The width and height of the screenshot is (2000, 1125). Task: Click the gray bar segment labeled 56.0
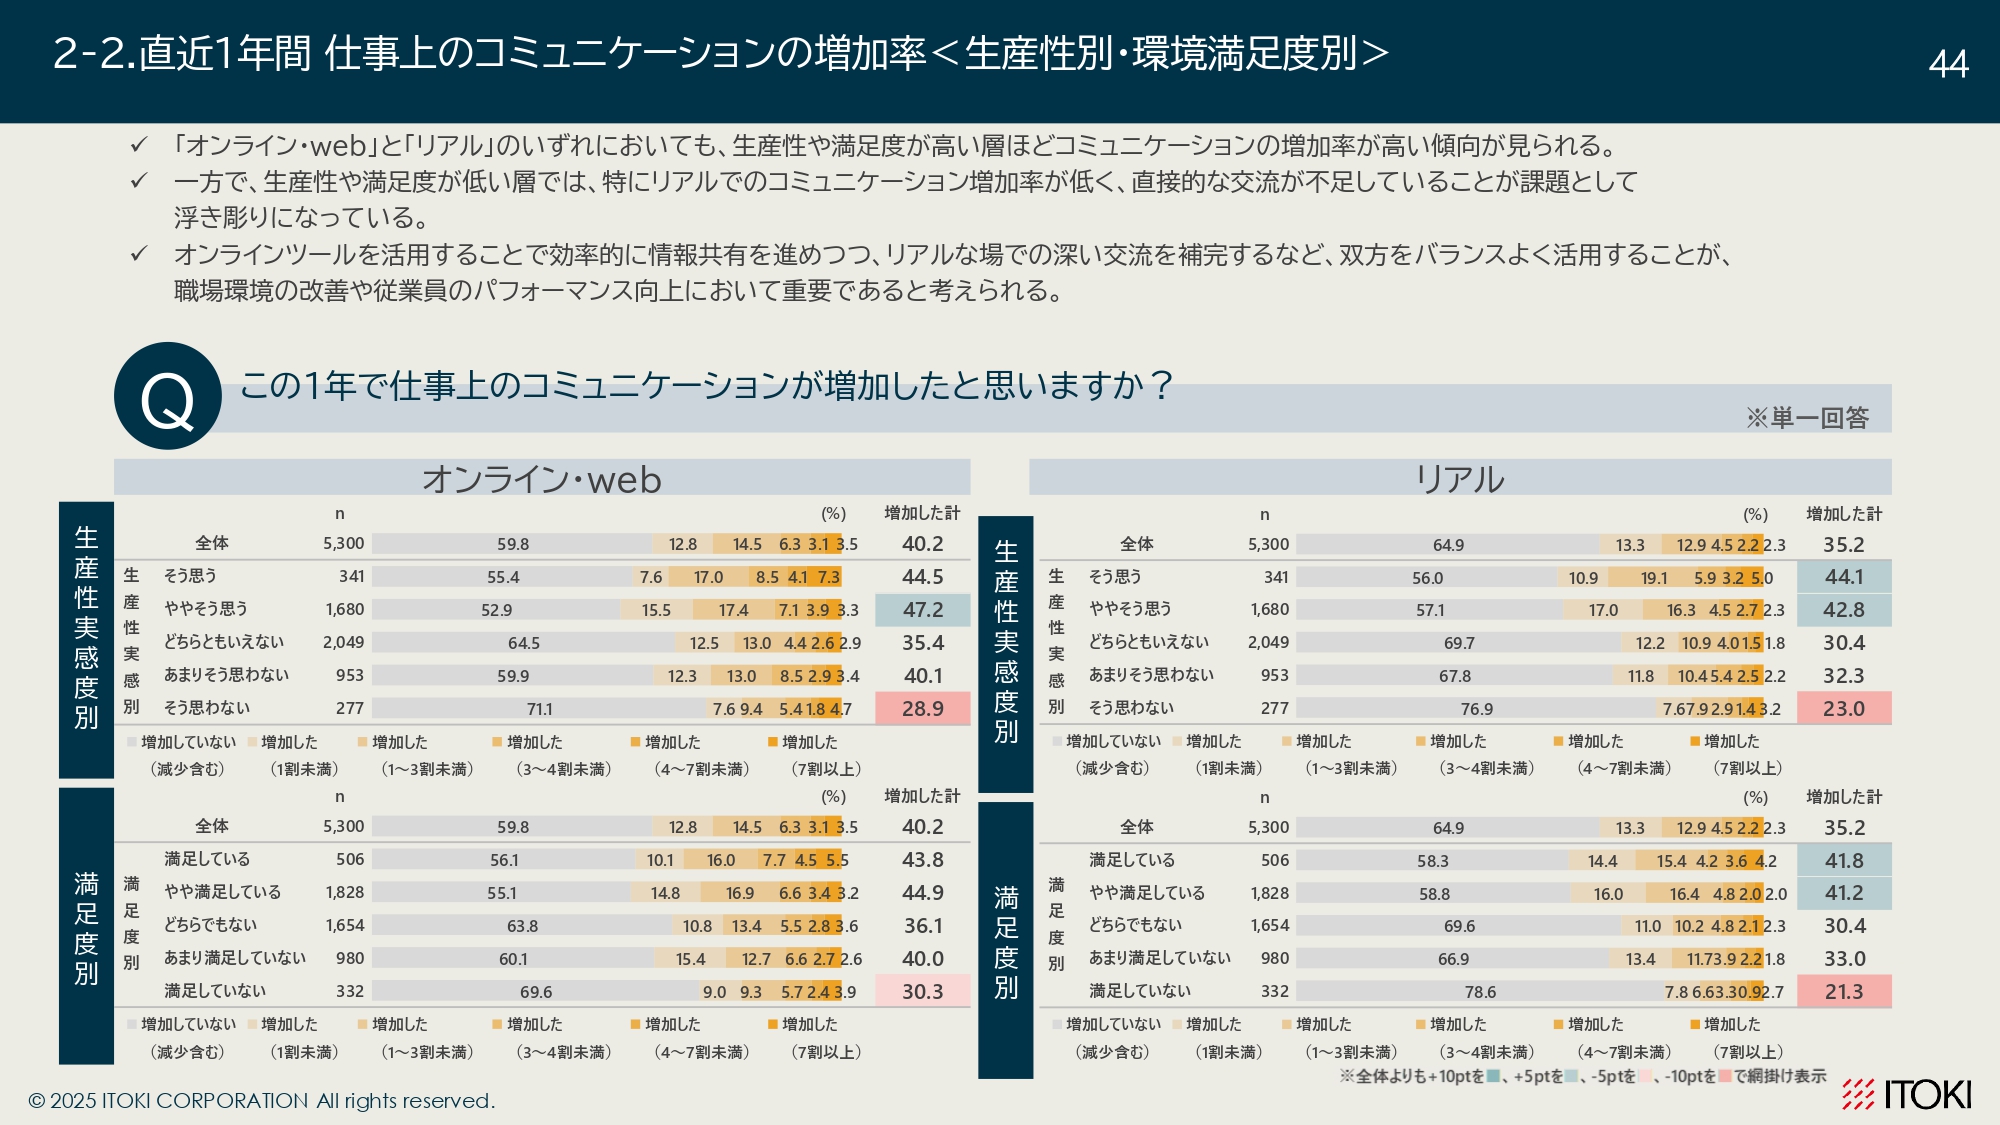(x=1428, y=577)
